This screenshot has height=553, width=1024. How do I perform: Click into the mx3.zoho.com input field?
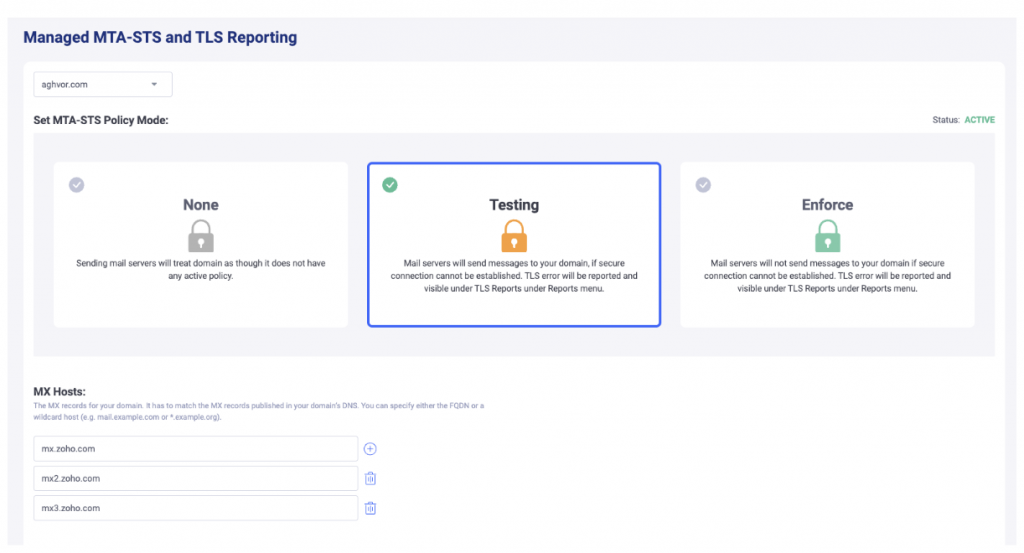pyautogui.click(x=195, y=508)
